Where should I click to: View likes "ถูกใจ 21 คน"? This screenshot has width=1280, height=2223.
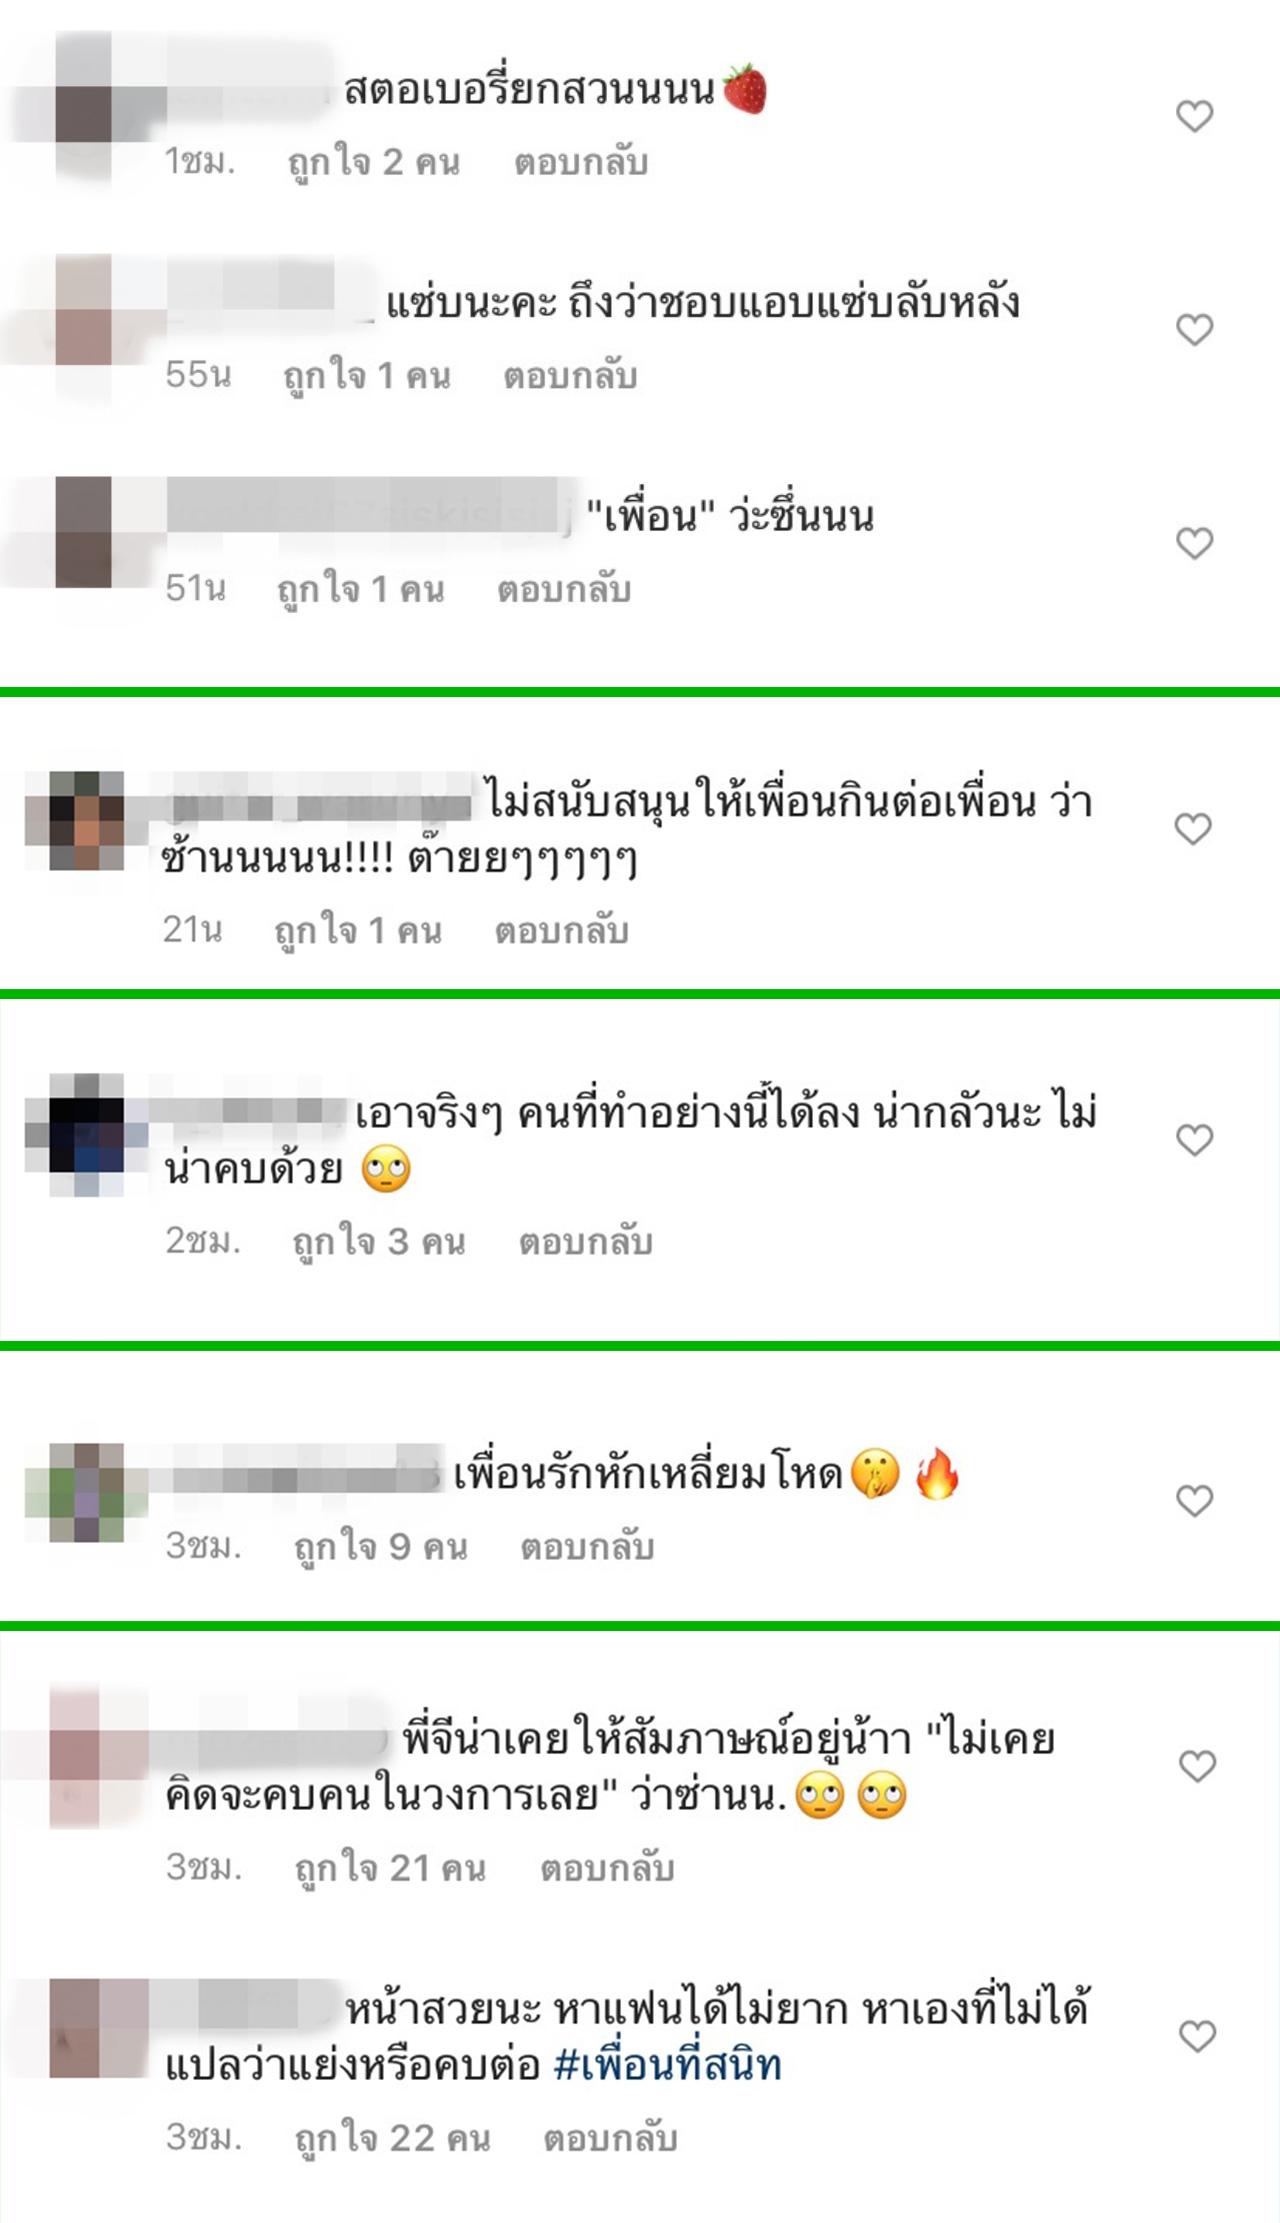click(x=390, y=1868)
